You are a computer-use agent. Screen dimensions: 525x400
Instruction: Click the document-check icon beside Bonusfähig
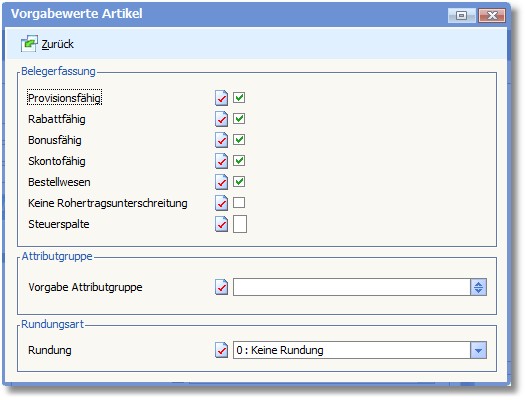point(221,140)
